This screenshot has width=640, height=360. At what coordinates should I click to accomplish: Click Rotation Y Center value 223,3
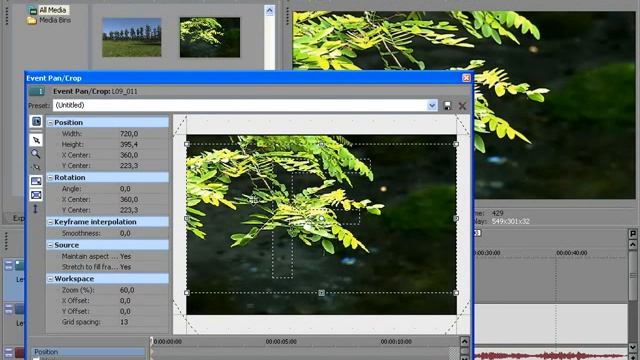click(129, 210)
